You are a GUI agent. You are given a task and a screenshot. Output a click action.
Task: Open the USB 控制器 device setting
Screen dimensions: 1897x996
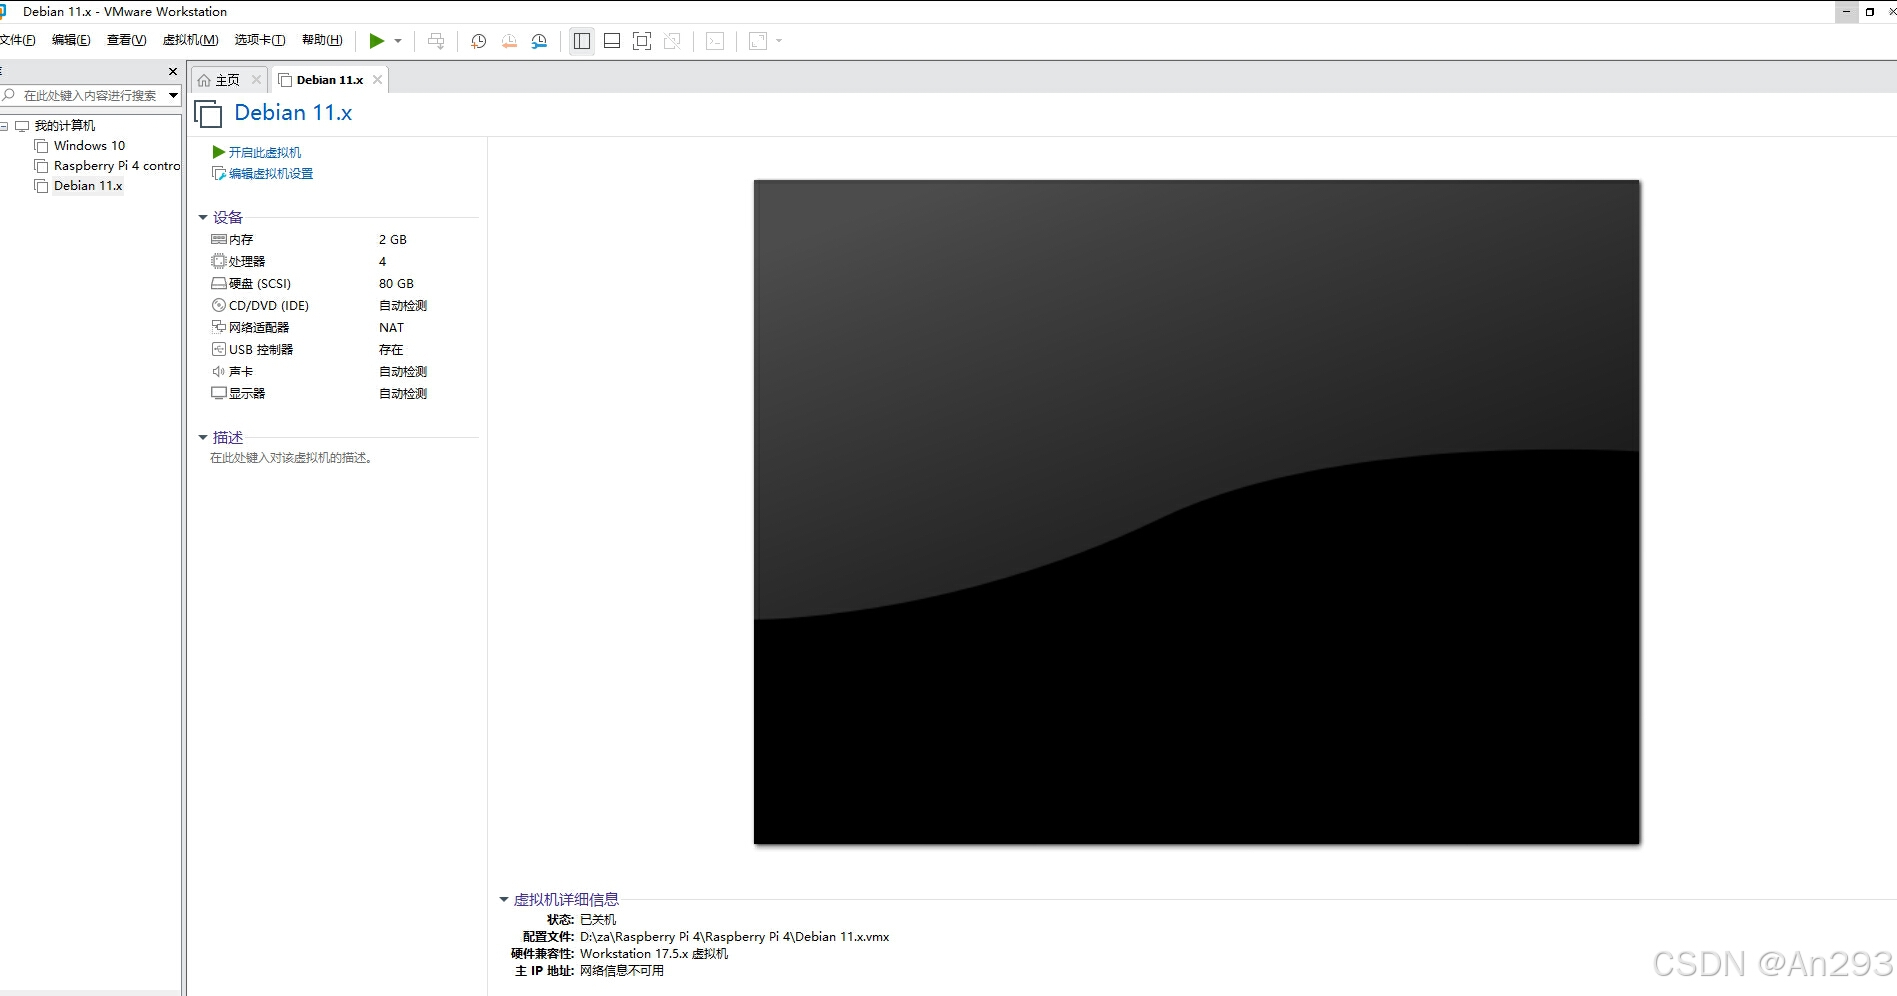(x=261, y=350)
